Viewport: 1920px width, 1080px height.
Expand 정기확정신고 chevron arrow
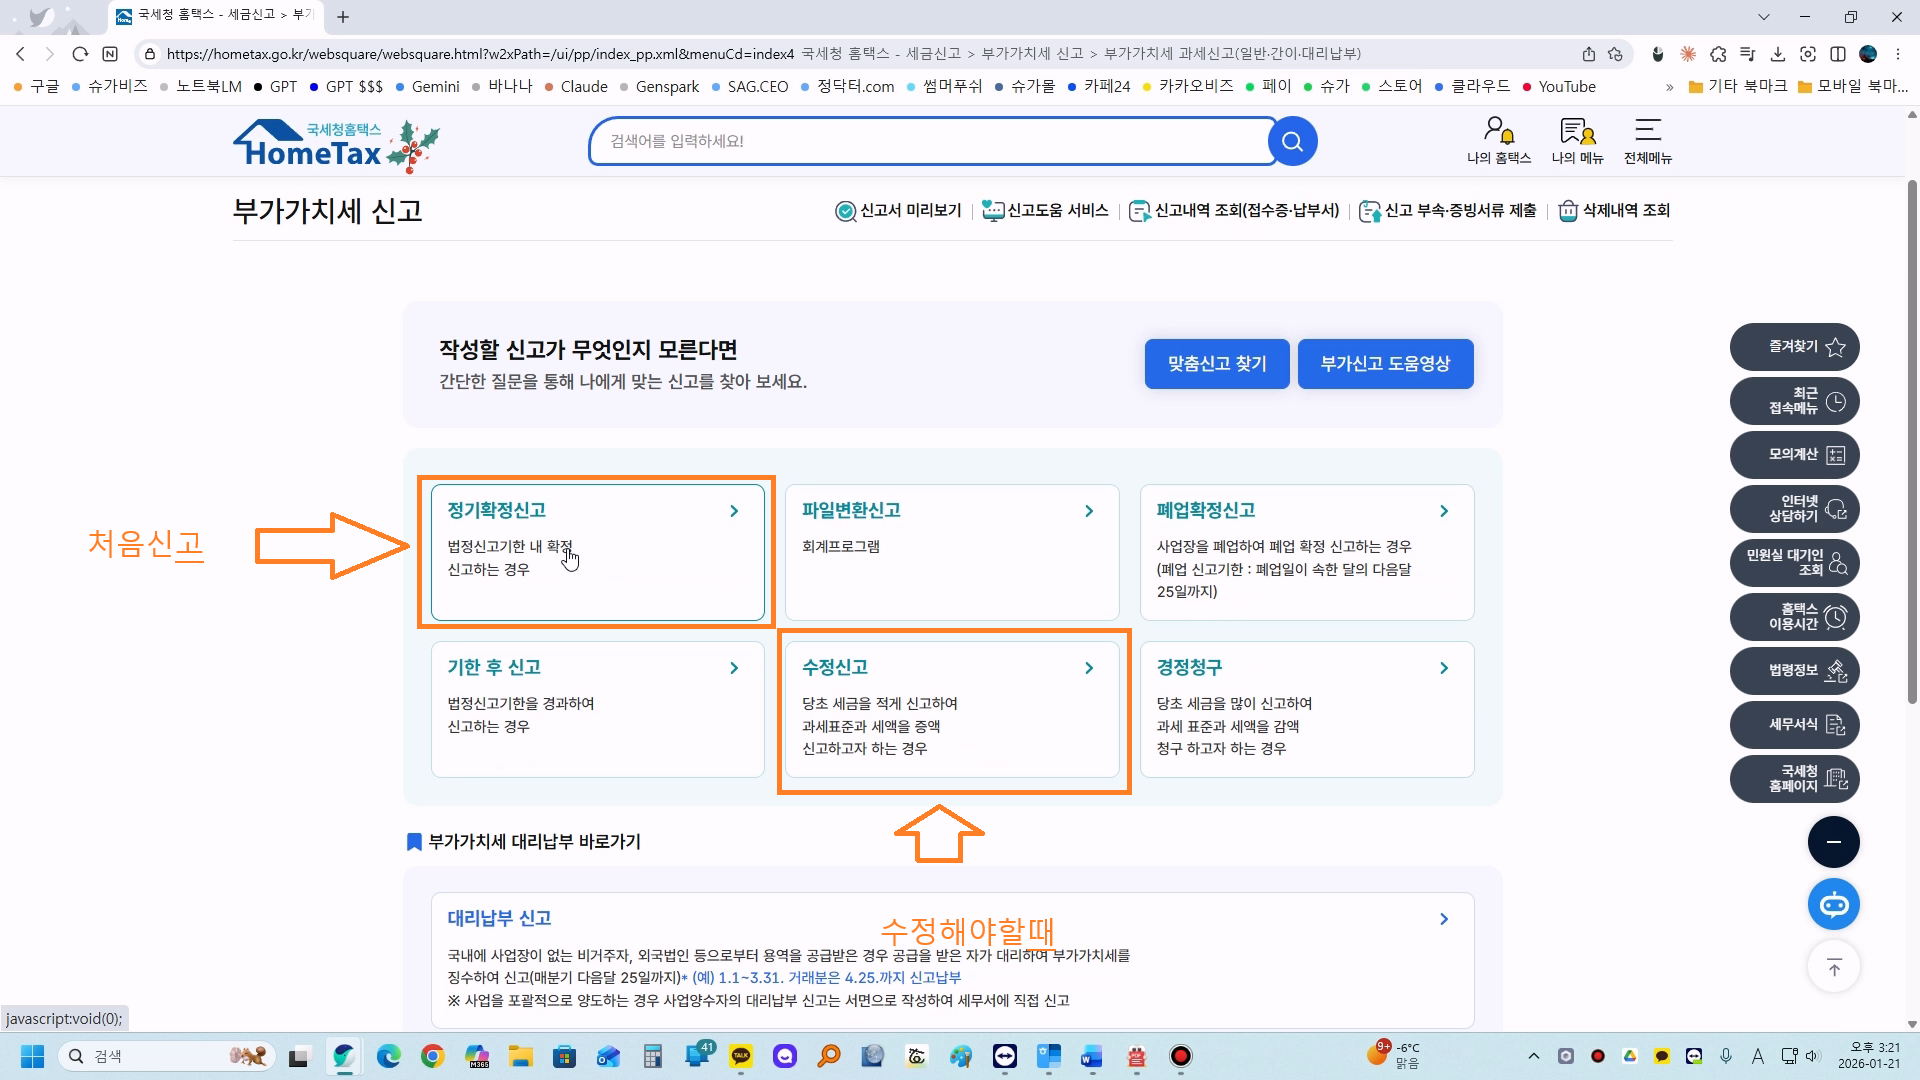click(734, 511)
